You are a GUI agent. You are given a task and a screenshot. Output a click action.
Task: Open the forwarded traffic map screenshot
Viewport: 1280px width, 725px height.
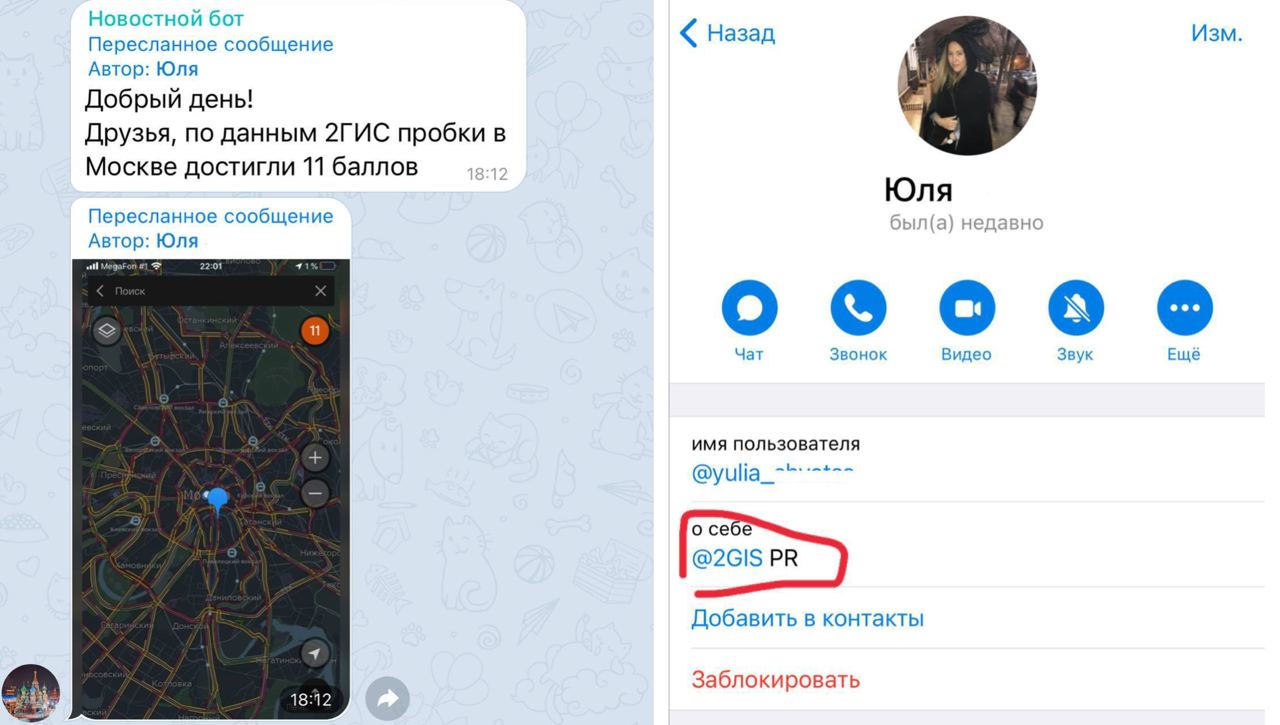(211, 488)
